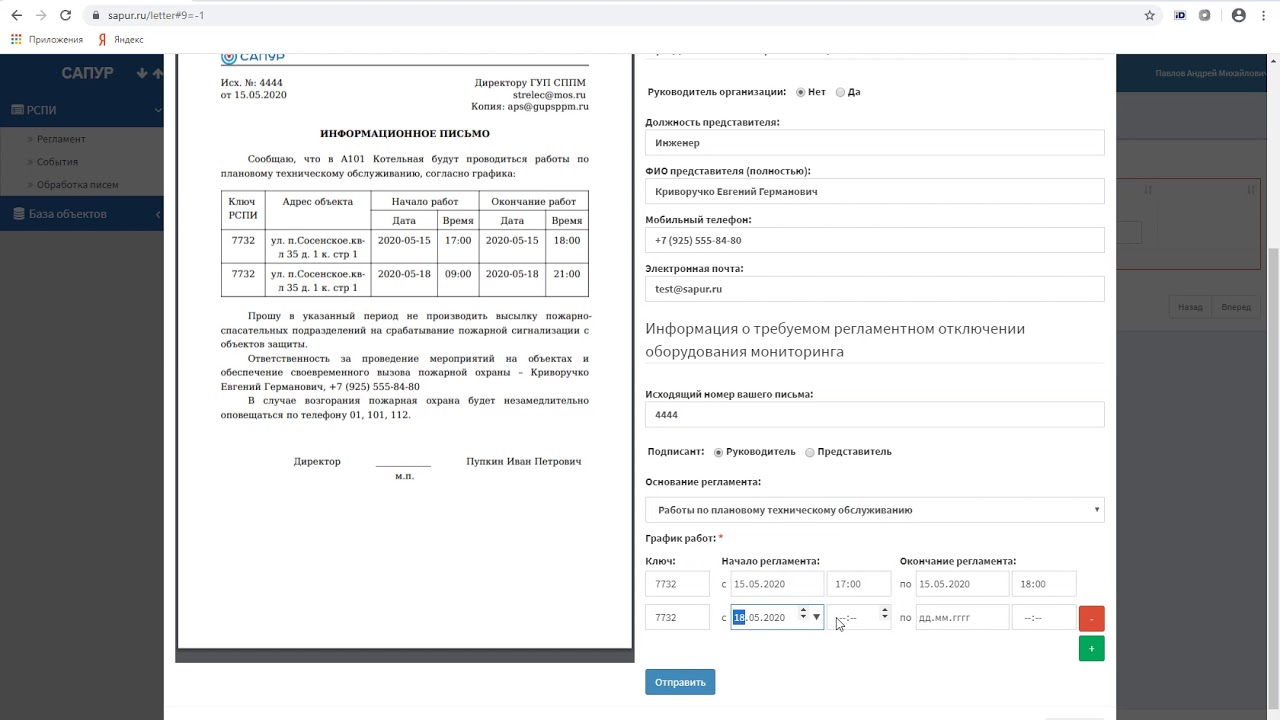
Task: Click strelec@mos.ru in the letter preview
Action: pyautogui.click(x=549, y=94)
